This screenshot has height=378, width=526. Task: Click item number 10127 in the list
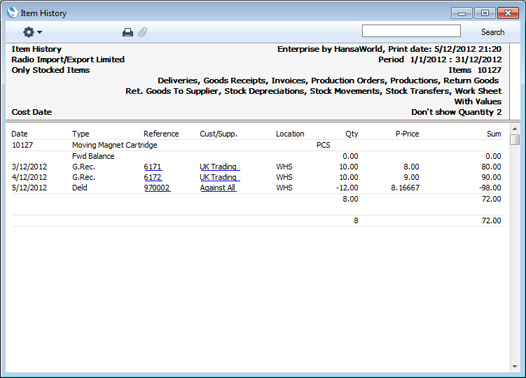coord(22,145)
